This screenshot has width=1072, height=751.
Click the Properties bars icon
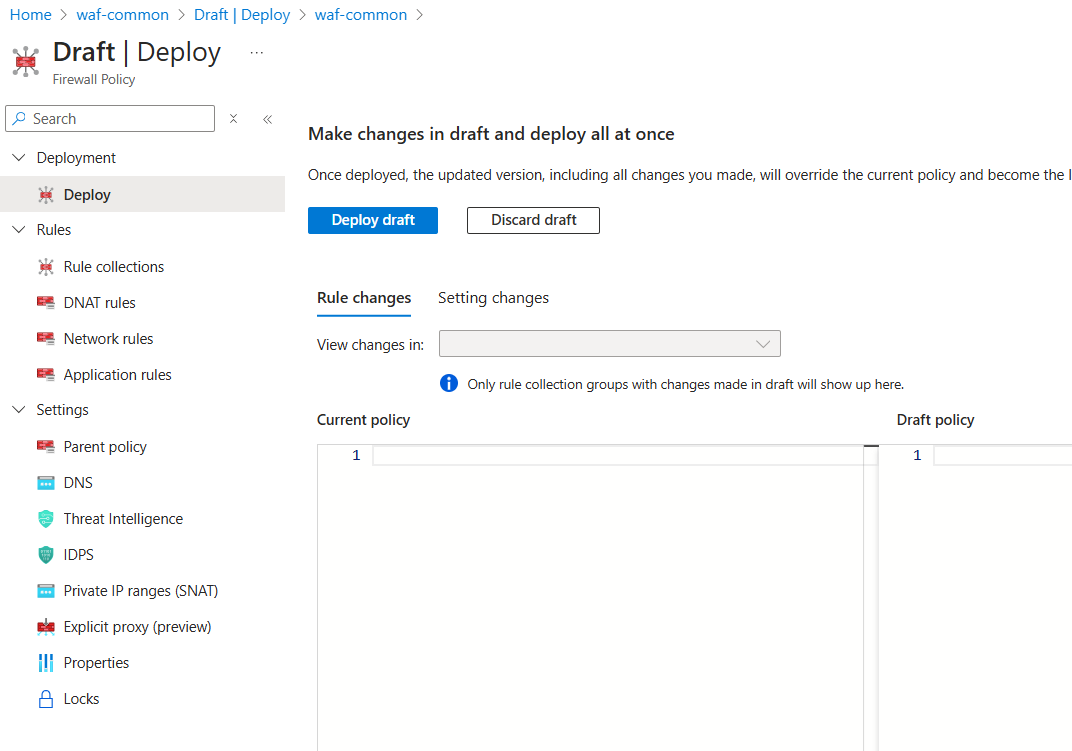(46, 663)
